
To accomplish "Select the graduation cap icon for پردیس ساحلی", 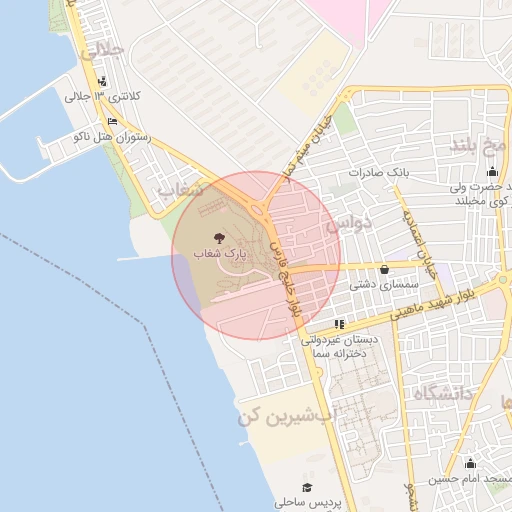I will click(307, 488).
